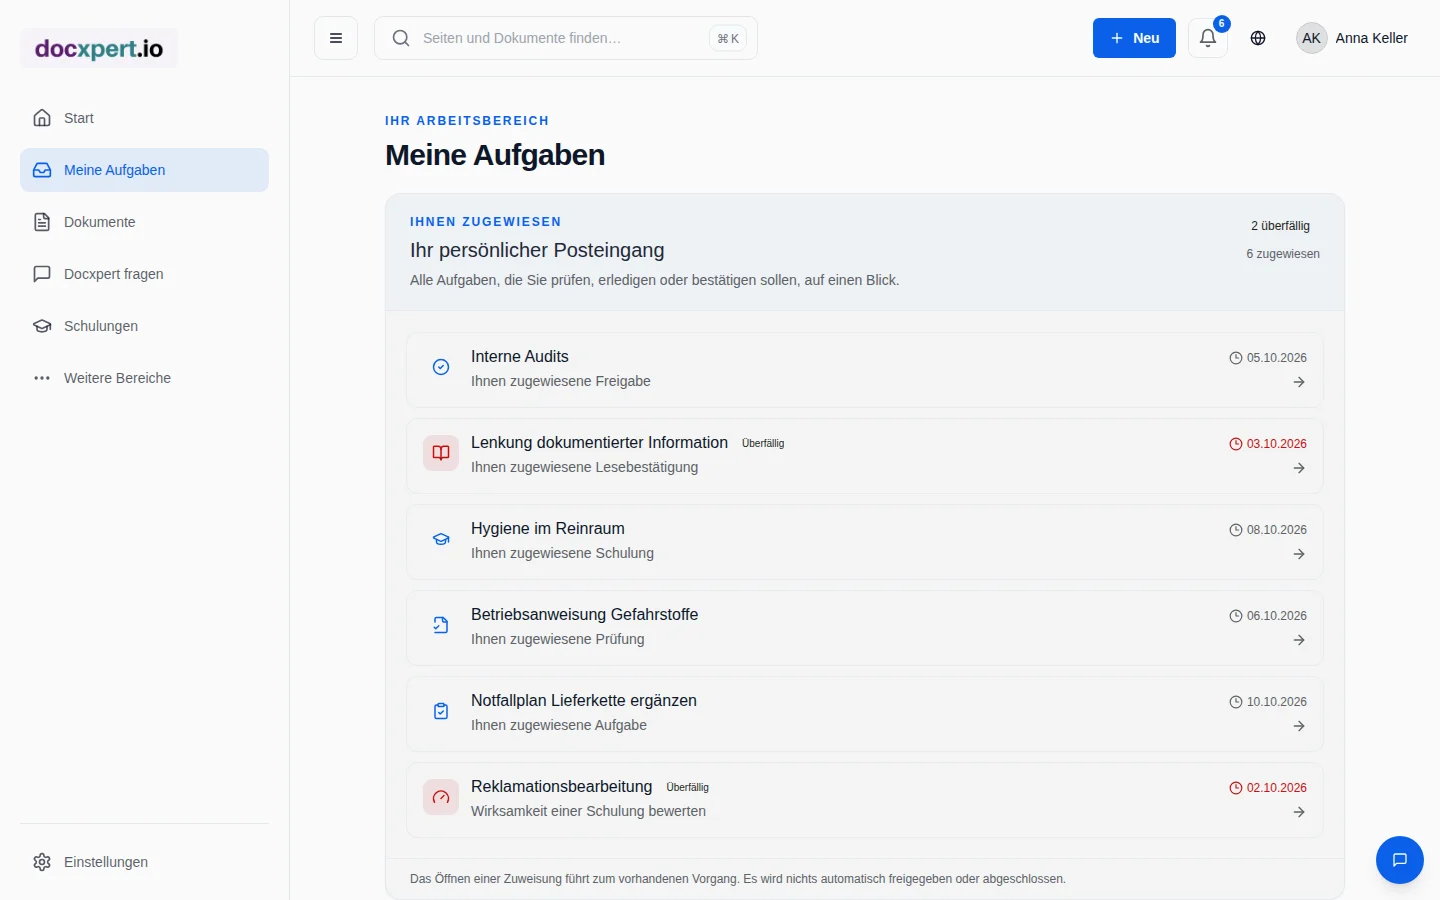Select Meine Aufgaben in the sidebar

pos(144,170)
